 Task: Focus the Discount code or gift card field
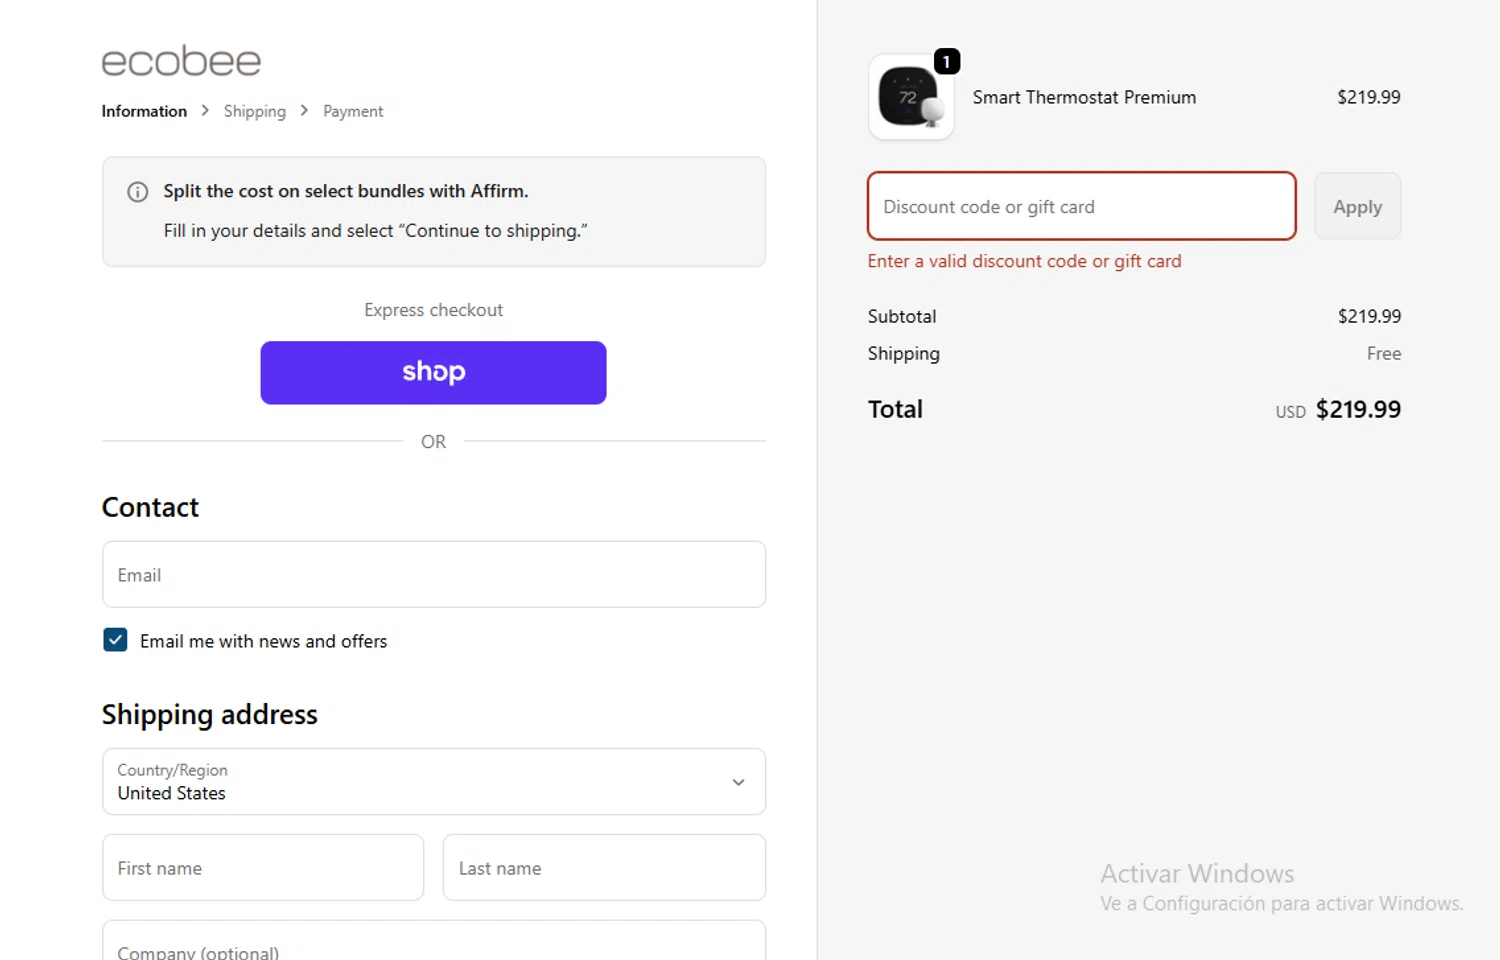(1081, 207)
